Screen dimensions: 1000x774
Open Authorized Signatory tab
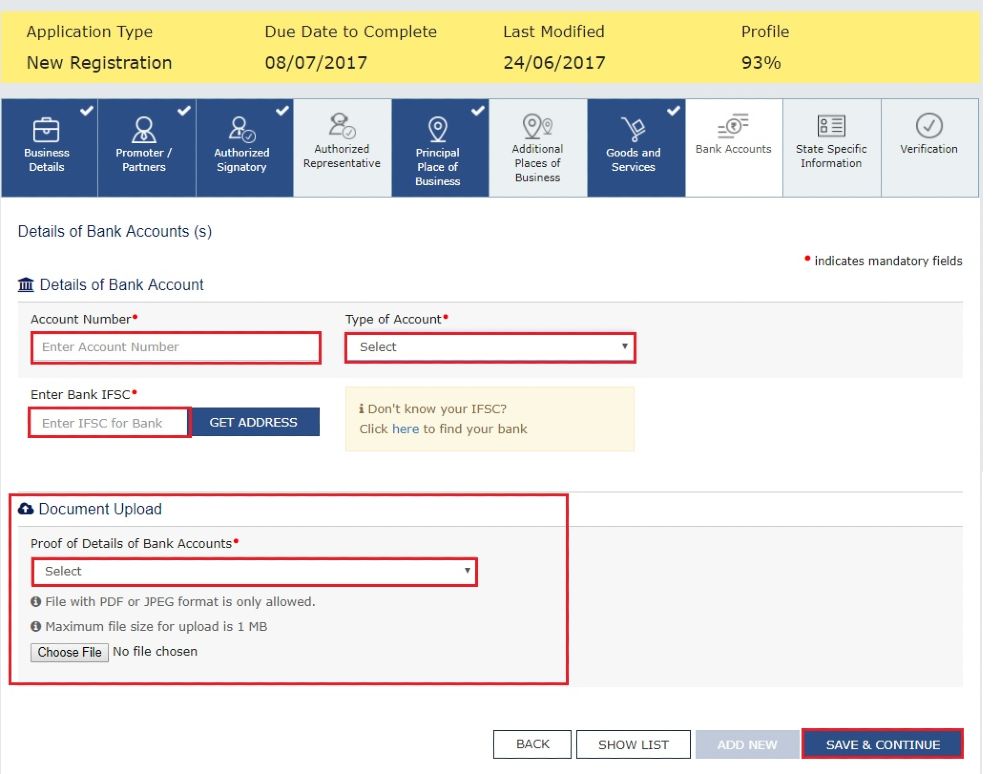tap(244, 147)
